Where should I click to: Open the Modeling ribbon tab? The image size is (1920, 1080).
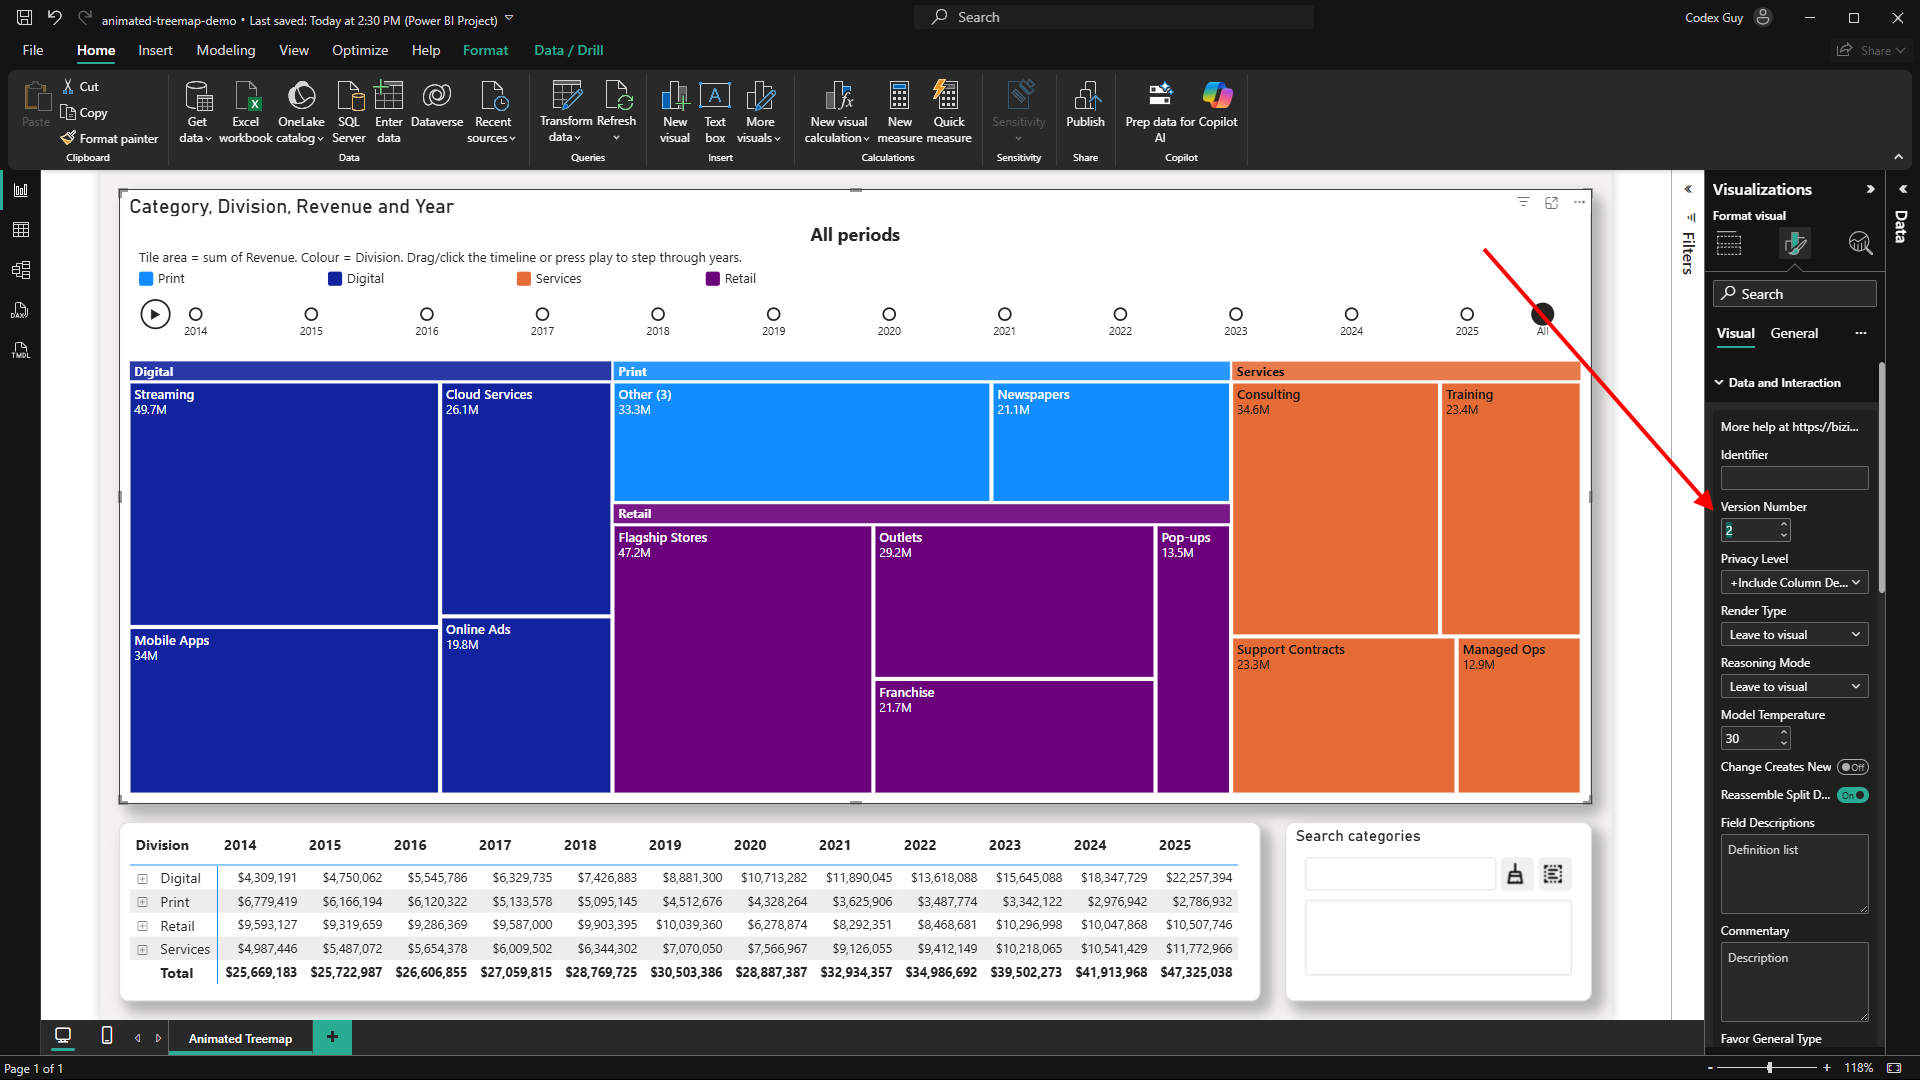tap(226, 50)
